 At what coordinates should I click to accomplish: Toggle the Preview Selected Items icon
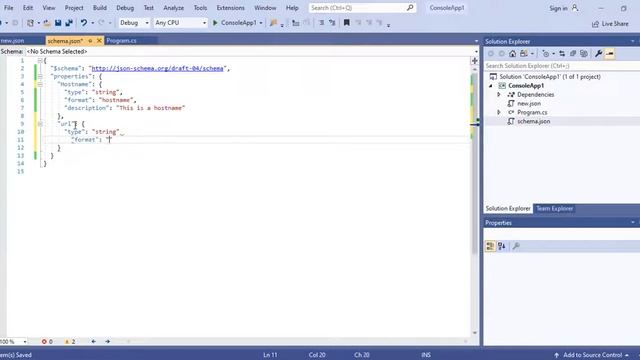click(610, 53)
